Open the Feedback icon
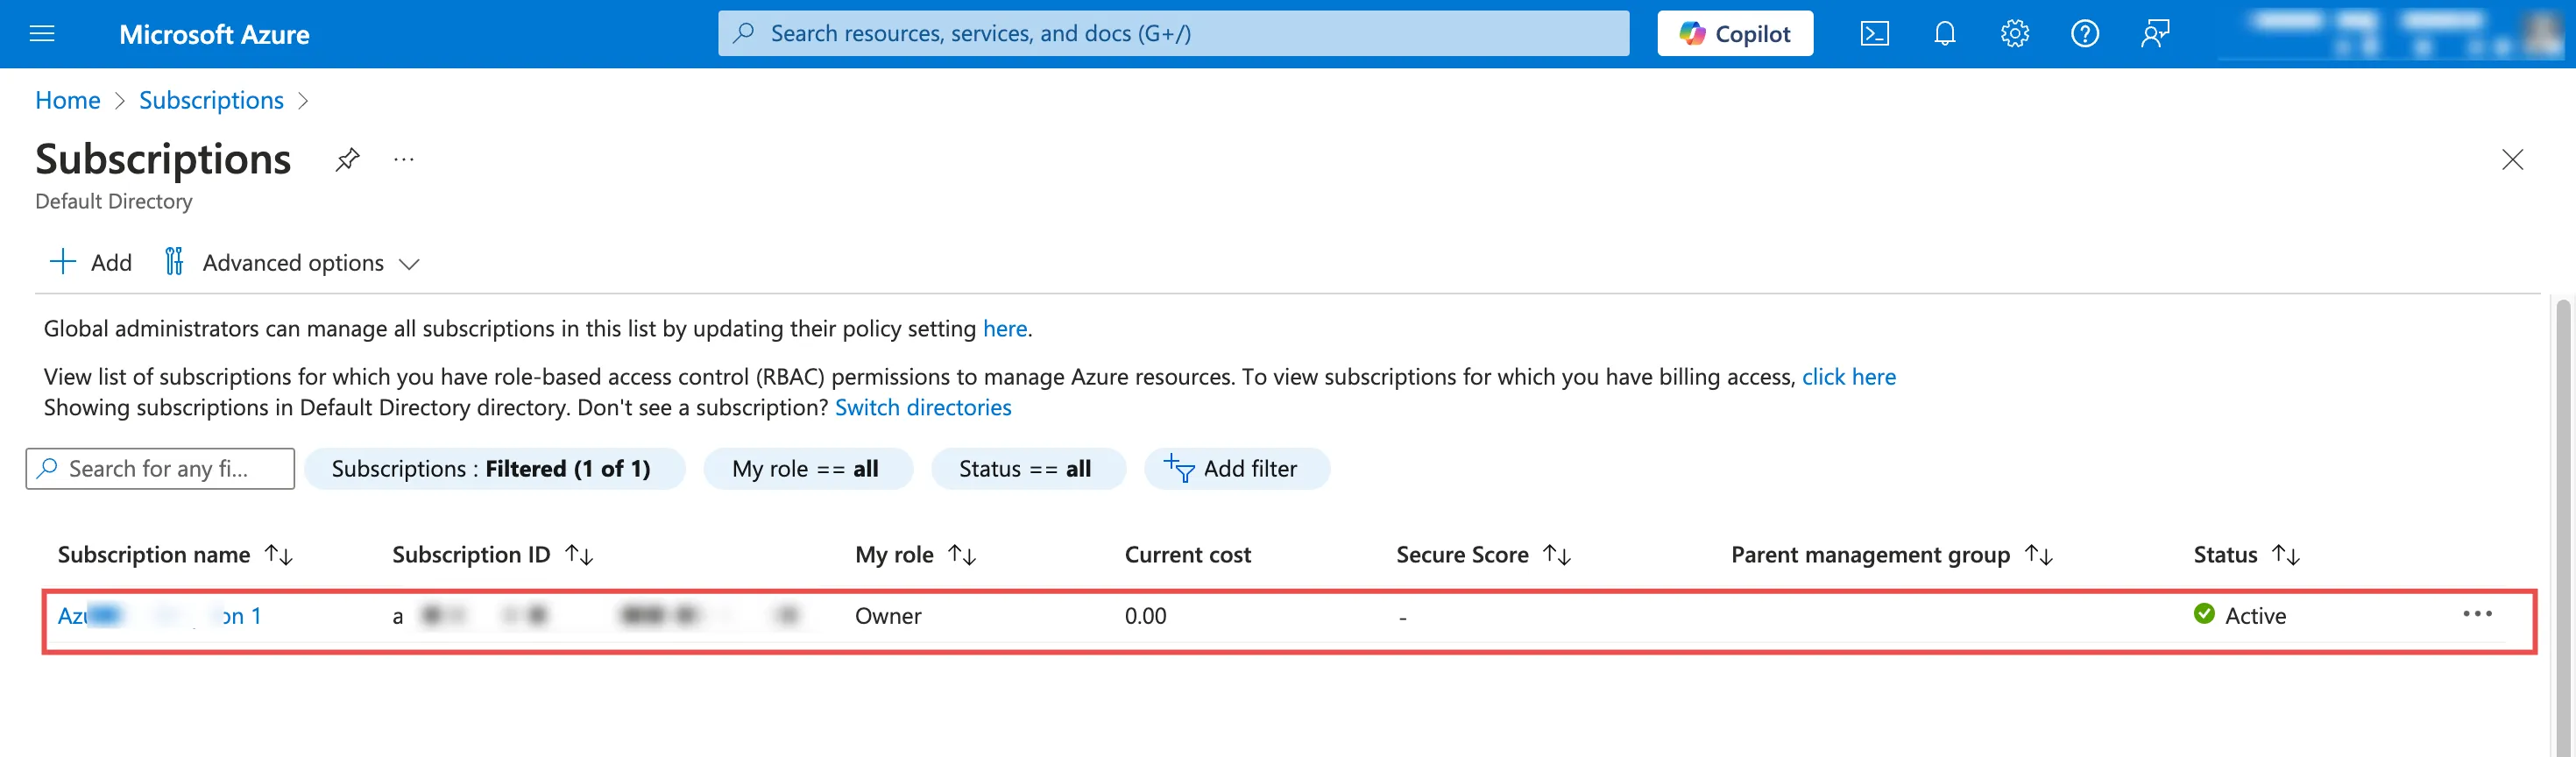The image size is (2576, 757). point(2155,34)
